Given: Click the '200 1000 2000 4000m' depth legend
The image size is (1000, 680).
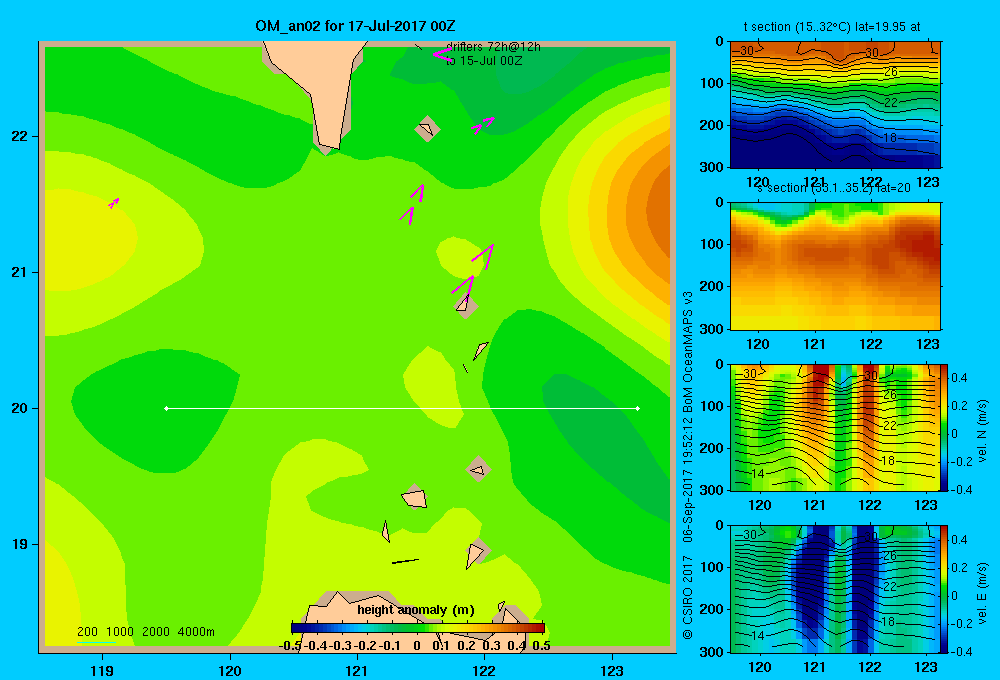Looking at the screenshot, I should [145, 632].
